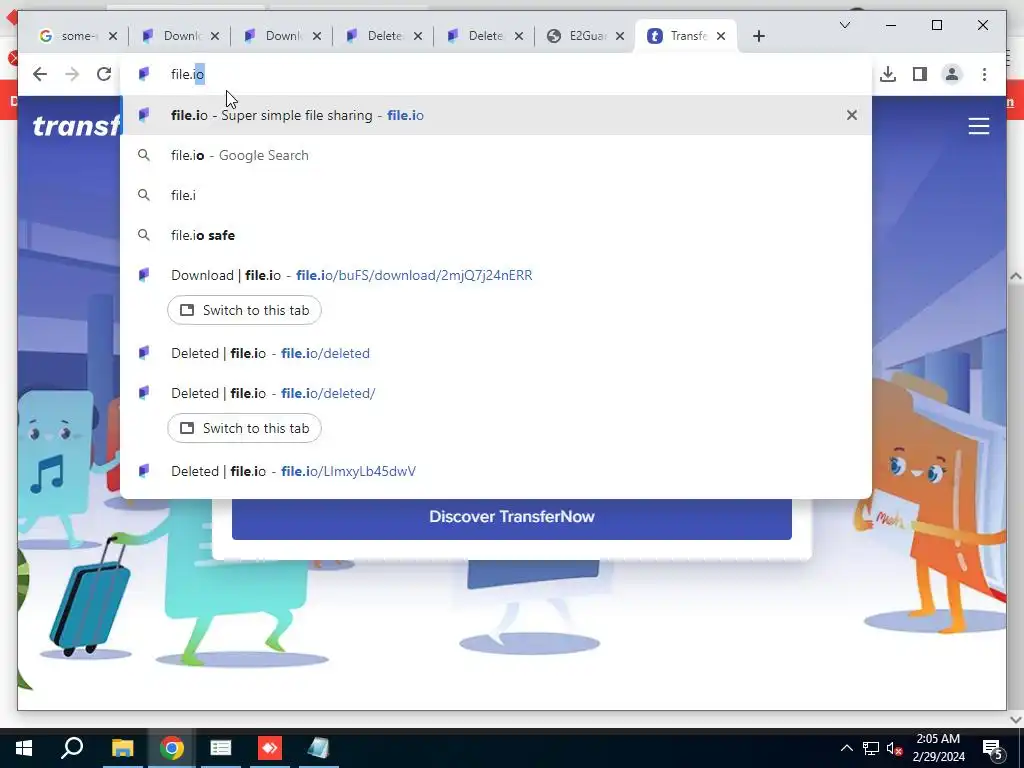The width and height of the screenshot is (1024, 768).
Task: Open File Explorer from the taskbar
Action: (122, 748)
